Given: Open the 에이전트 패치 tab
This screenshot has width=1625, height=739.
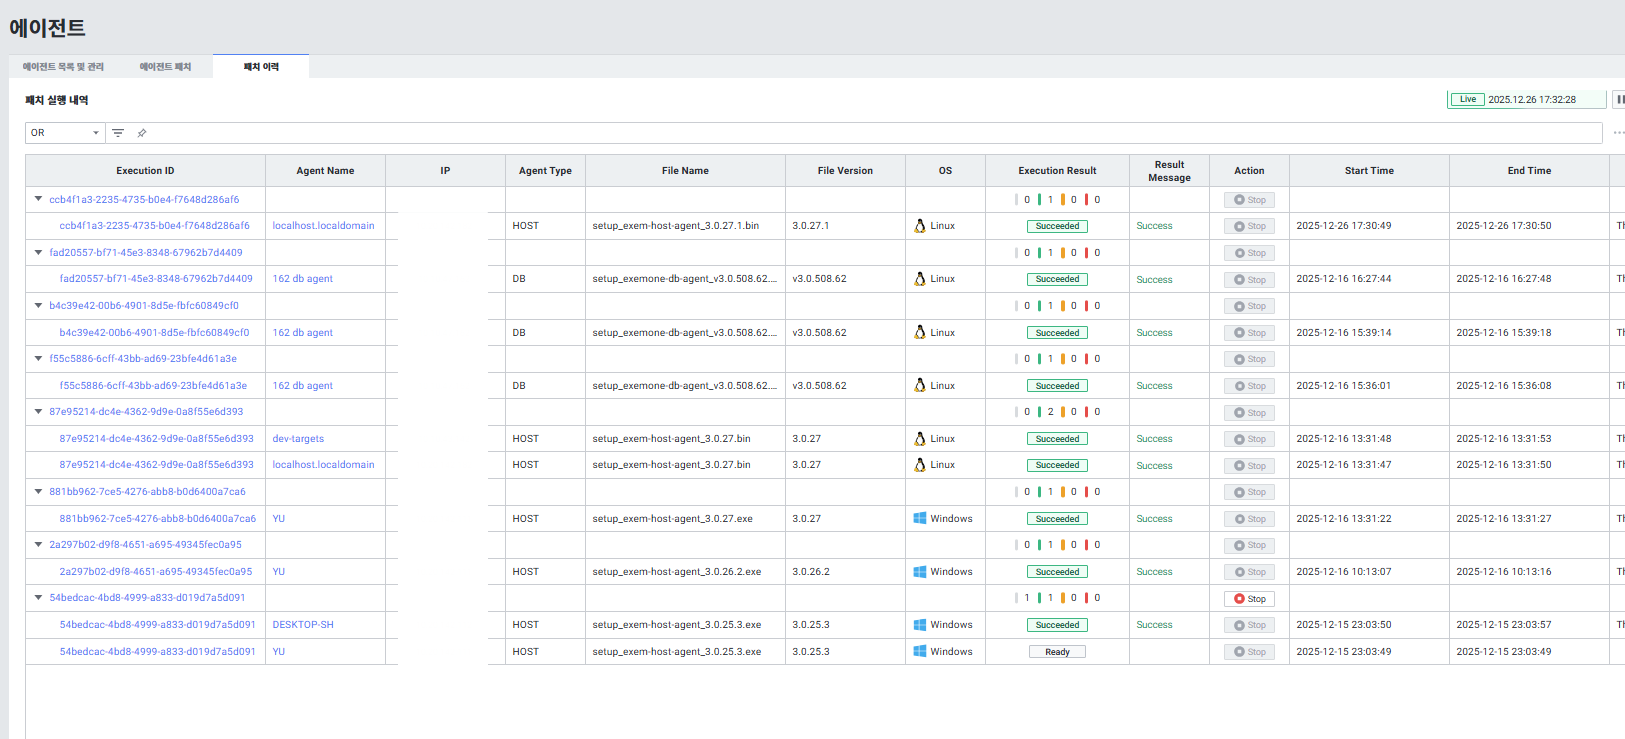Looking at the screenshot, I should 165,67.
